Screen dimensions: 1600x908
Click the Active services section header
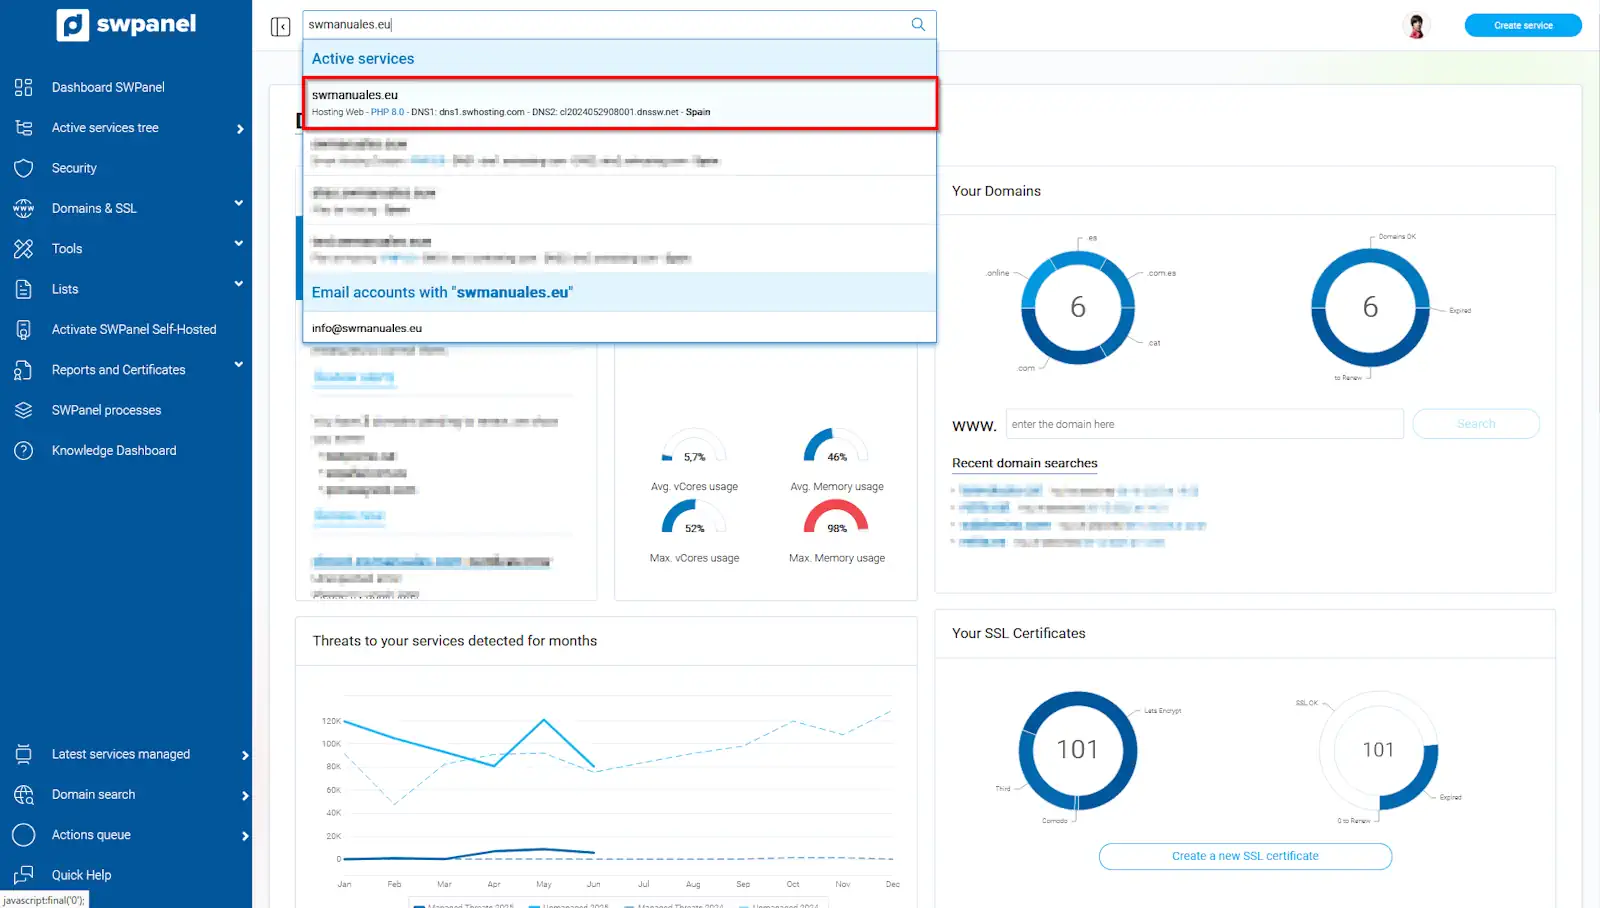(x=620, y=59)
